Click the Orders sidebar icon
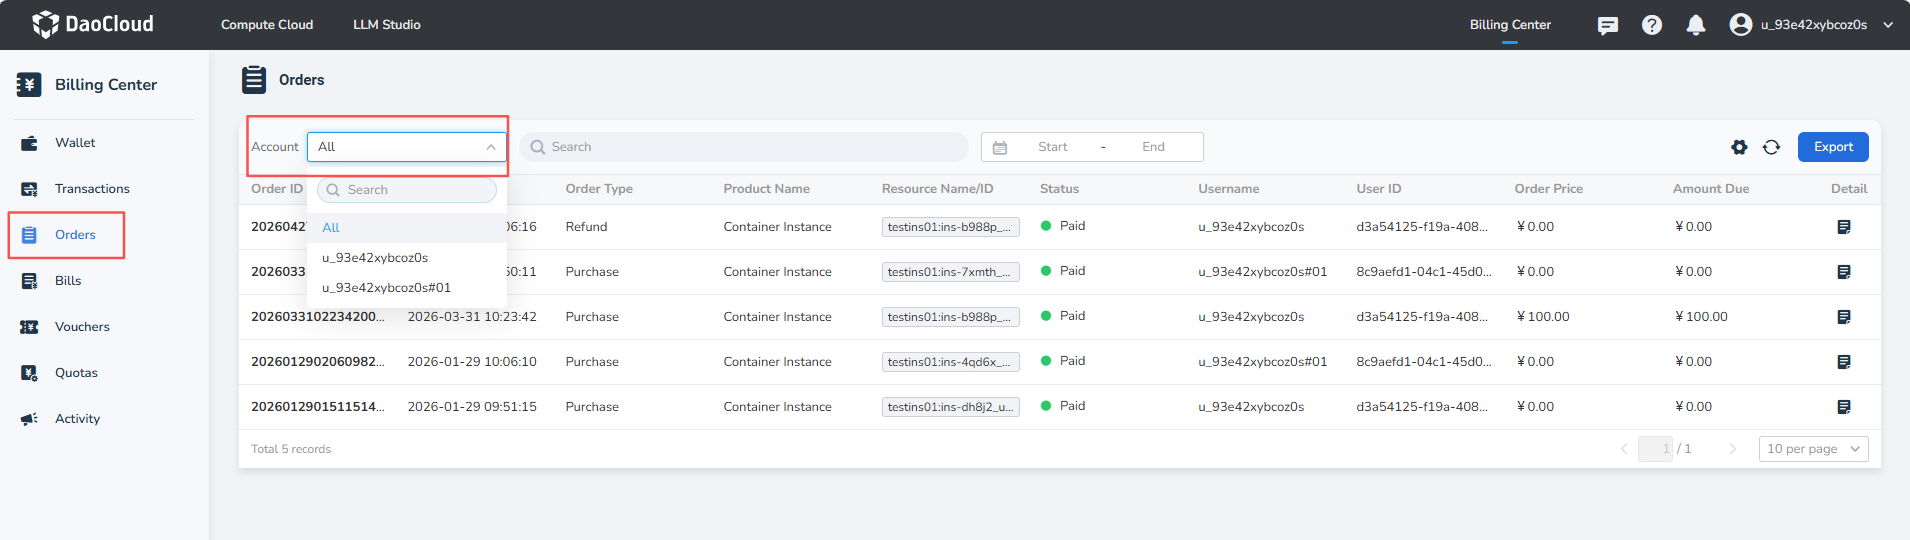This screenshot has height=540, width=1910. [x=29, y=235]
